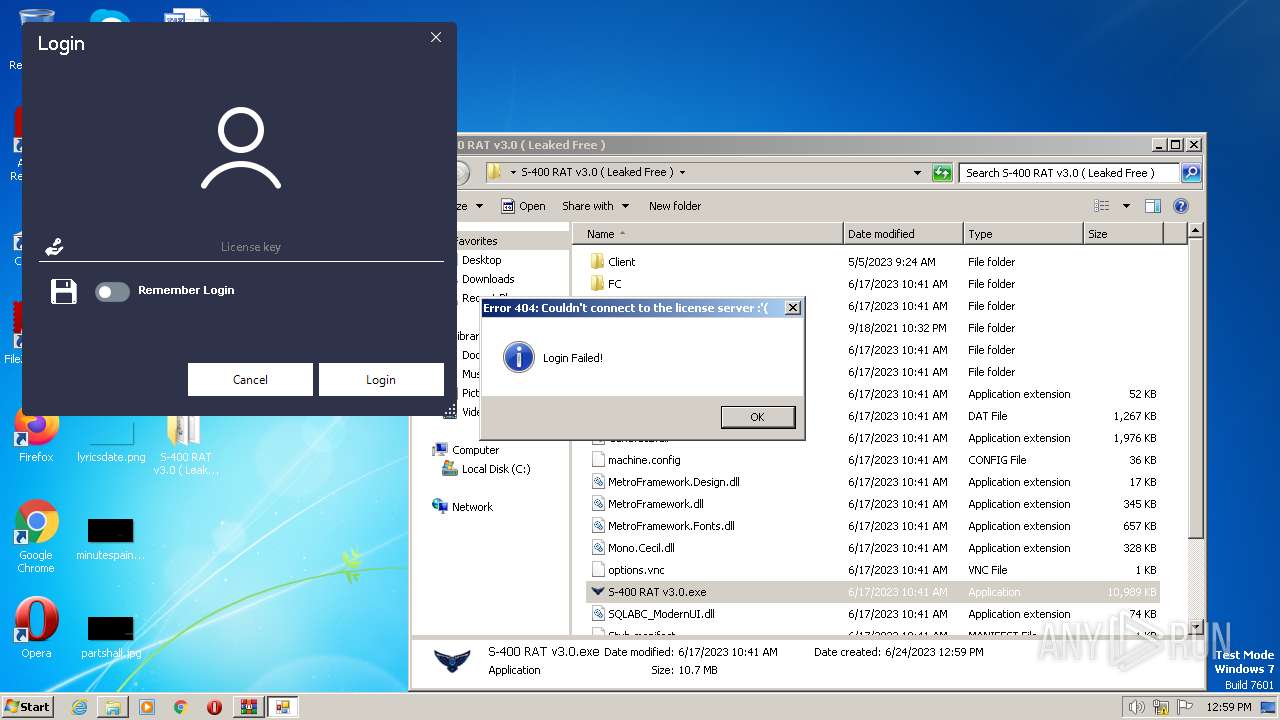Screen dimensions: 1280x720
Task: Select options.vnc file
Action: click(636, 570)
